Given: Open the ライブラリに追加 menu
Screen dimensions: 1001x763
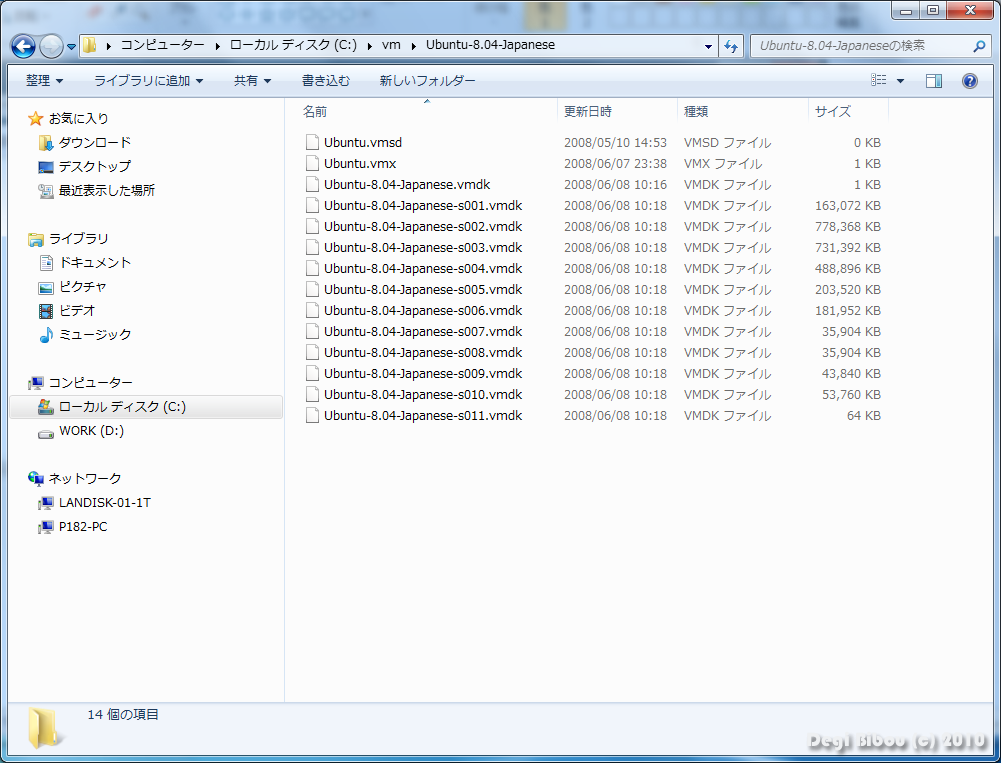Looking at the screenshot, I should 148,80.
